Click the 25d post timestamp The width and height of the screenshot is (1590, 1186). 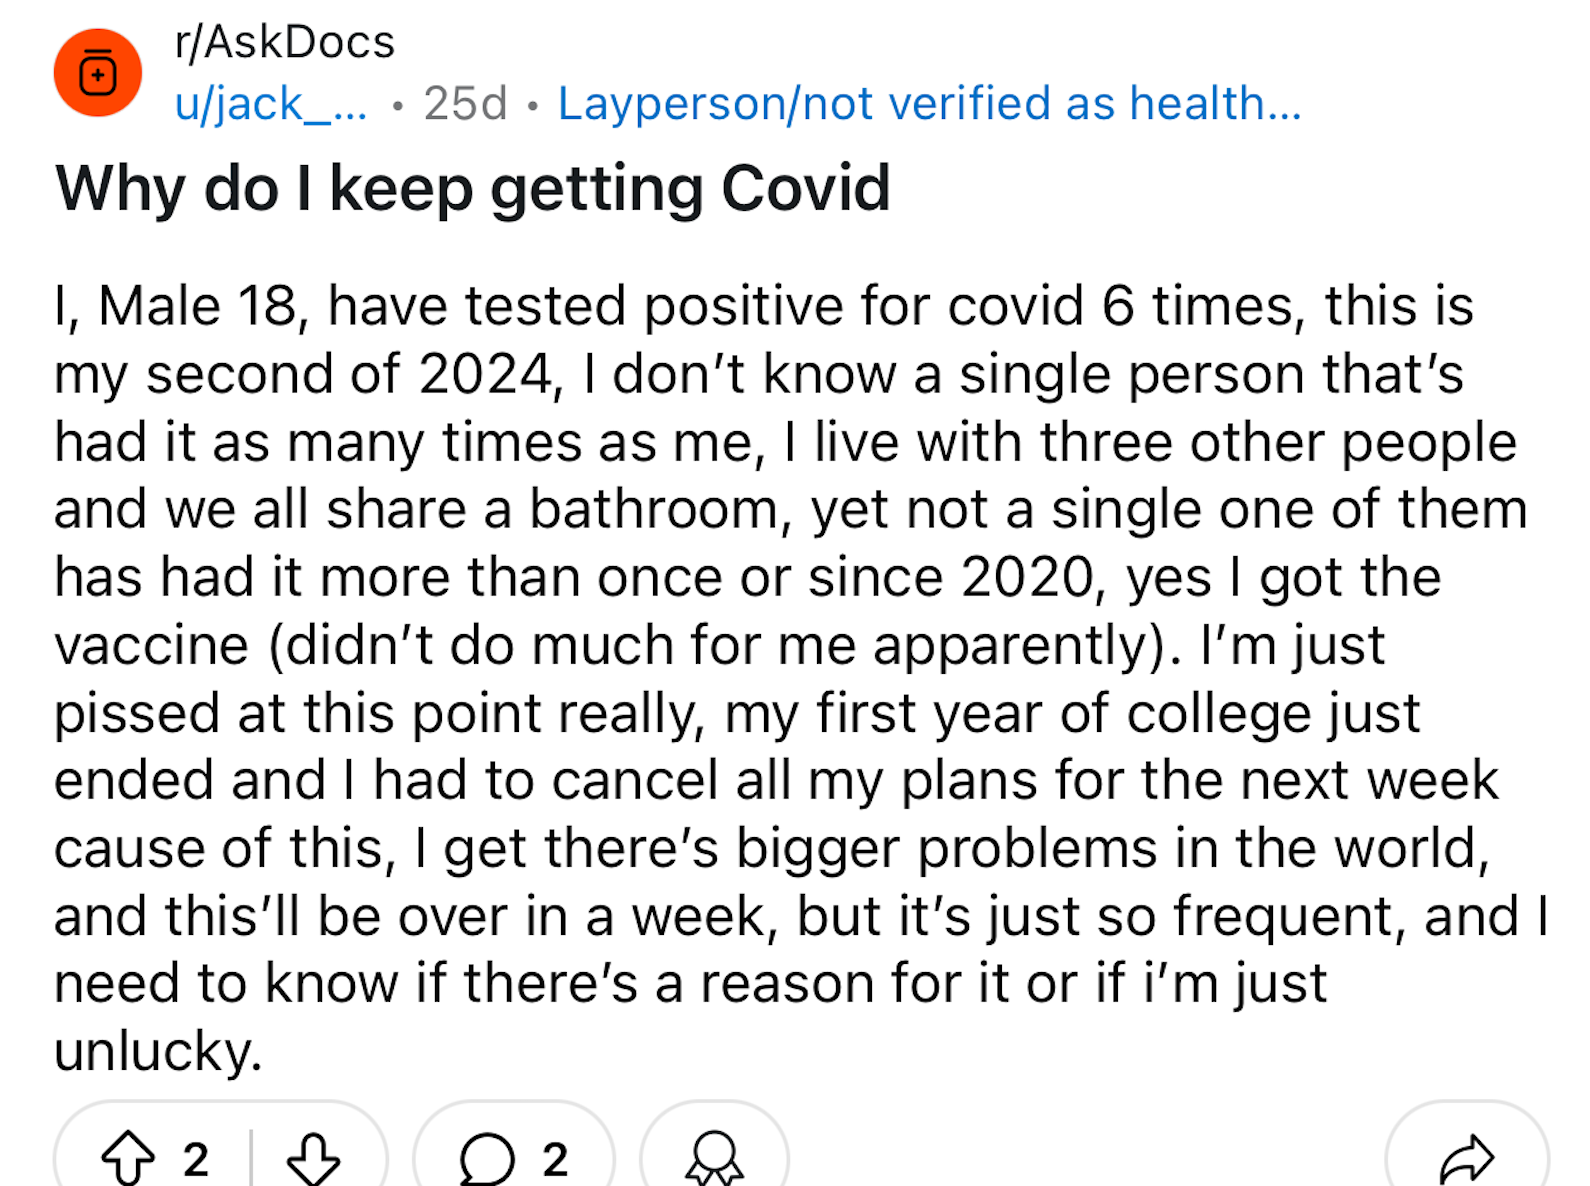465,103
